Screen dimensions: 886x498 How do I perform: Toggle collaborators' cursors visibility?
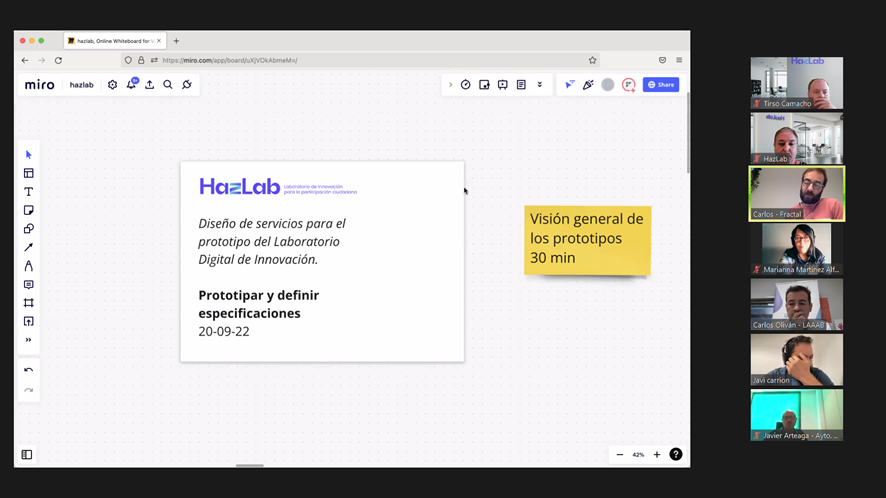click(570, 85)
